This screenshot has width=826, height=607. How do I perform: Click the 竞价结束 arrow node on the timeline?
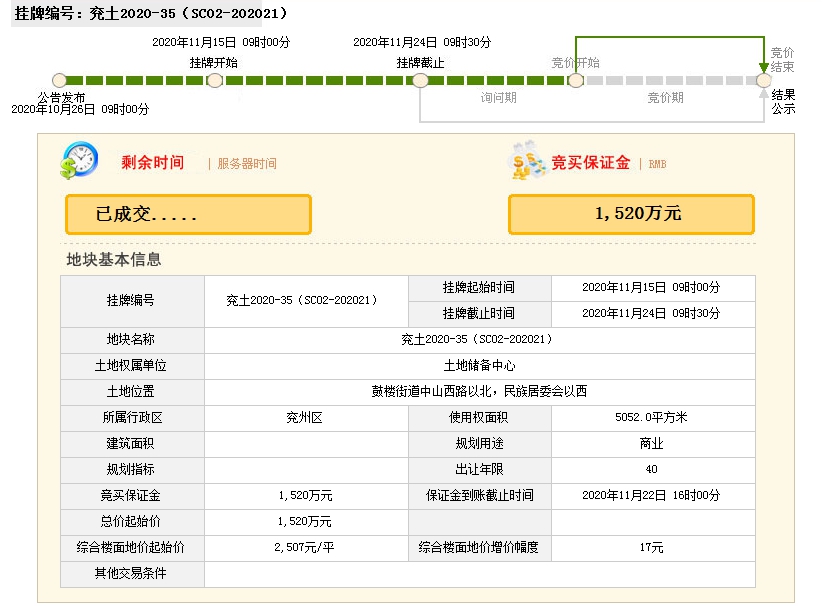(x=762, y=80)
